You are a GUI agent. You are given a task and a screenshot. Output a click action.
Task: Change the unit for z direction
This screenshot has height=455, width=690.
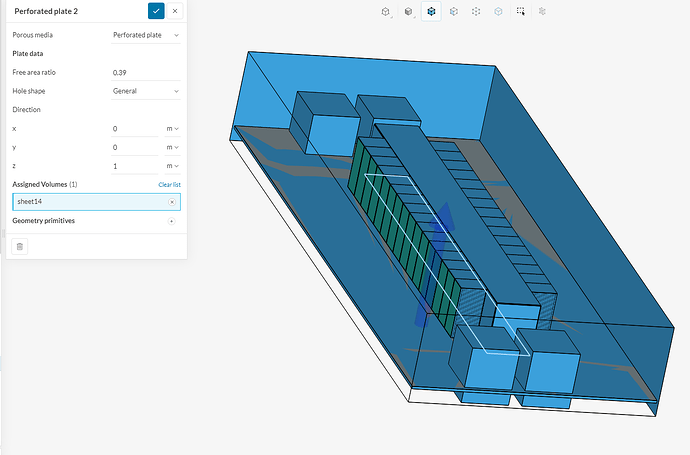173,166
